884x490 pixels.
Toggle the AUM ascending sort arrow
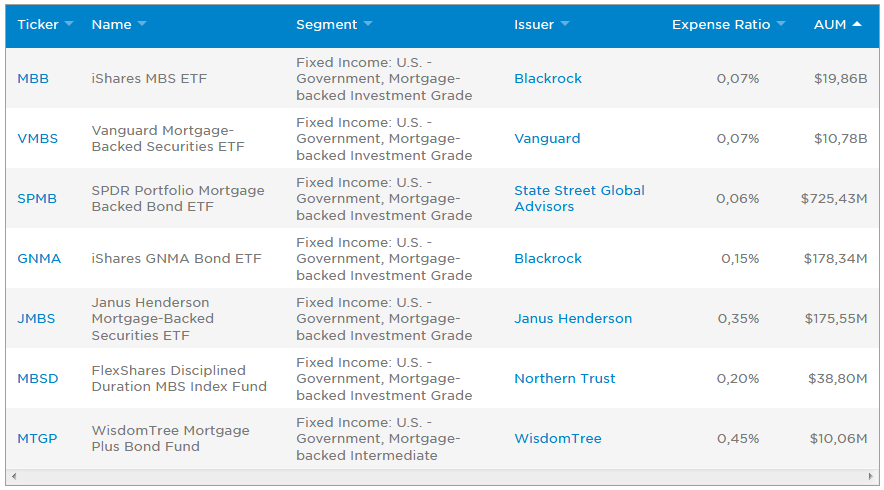pyautogui.click(x=857, y=24)
